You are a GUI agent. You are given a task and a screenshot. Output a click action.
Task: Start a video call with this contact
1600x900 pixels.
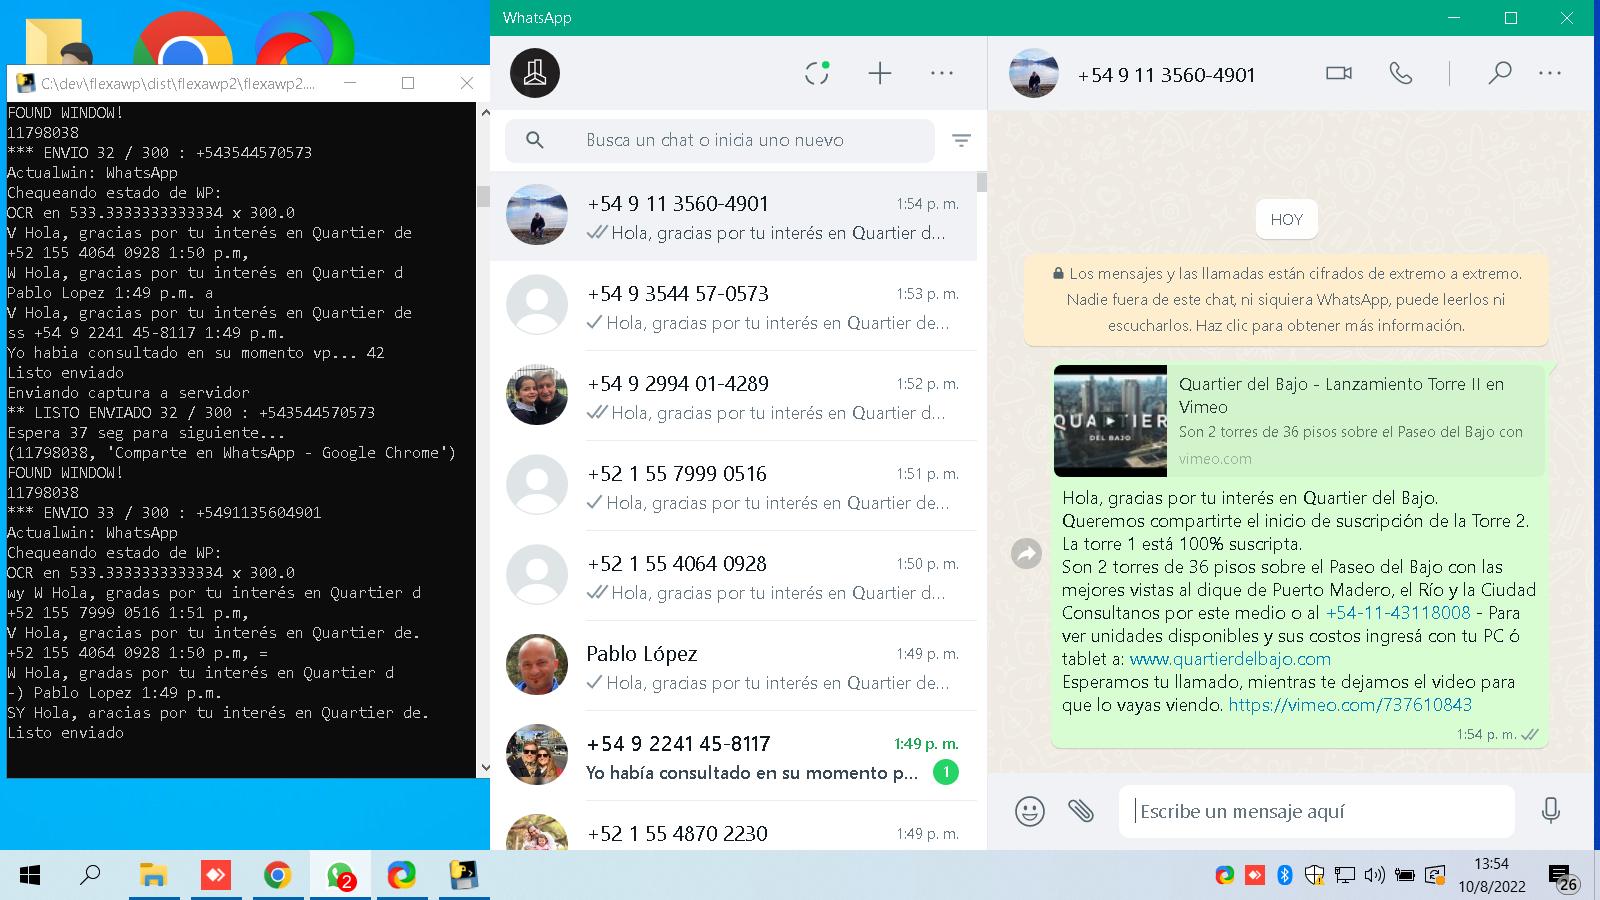(1339, 73)
